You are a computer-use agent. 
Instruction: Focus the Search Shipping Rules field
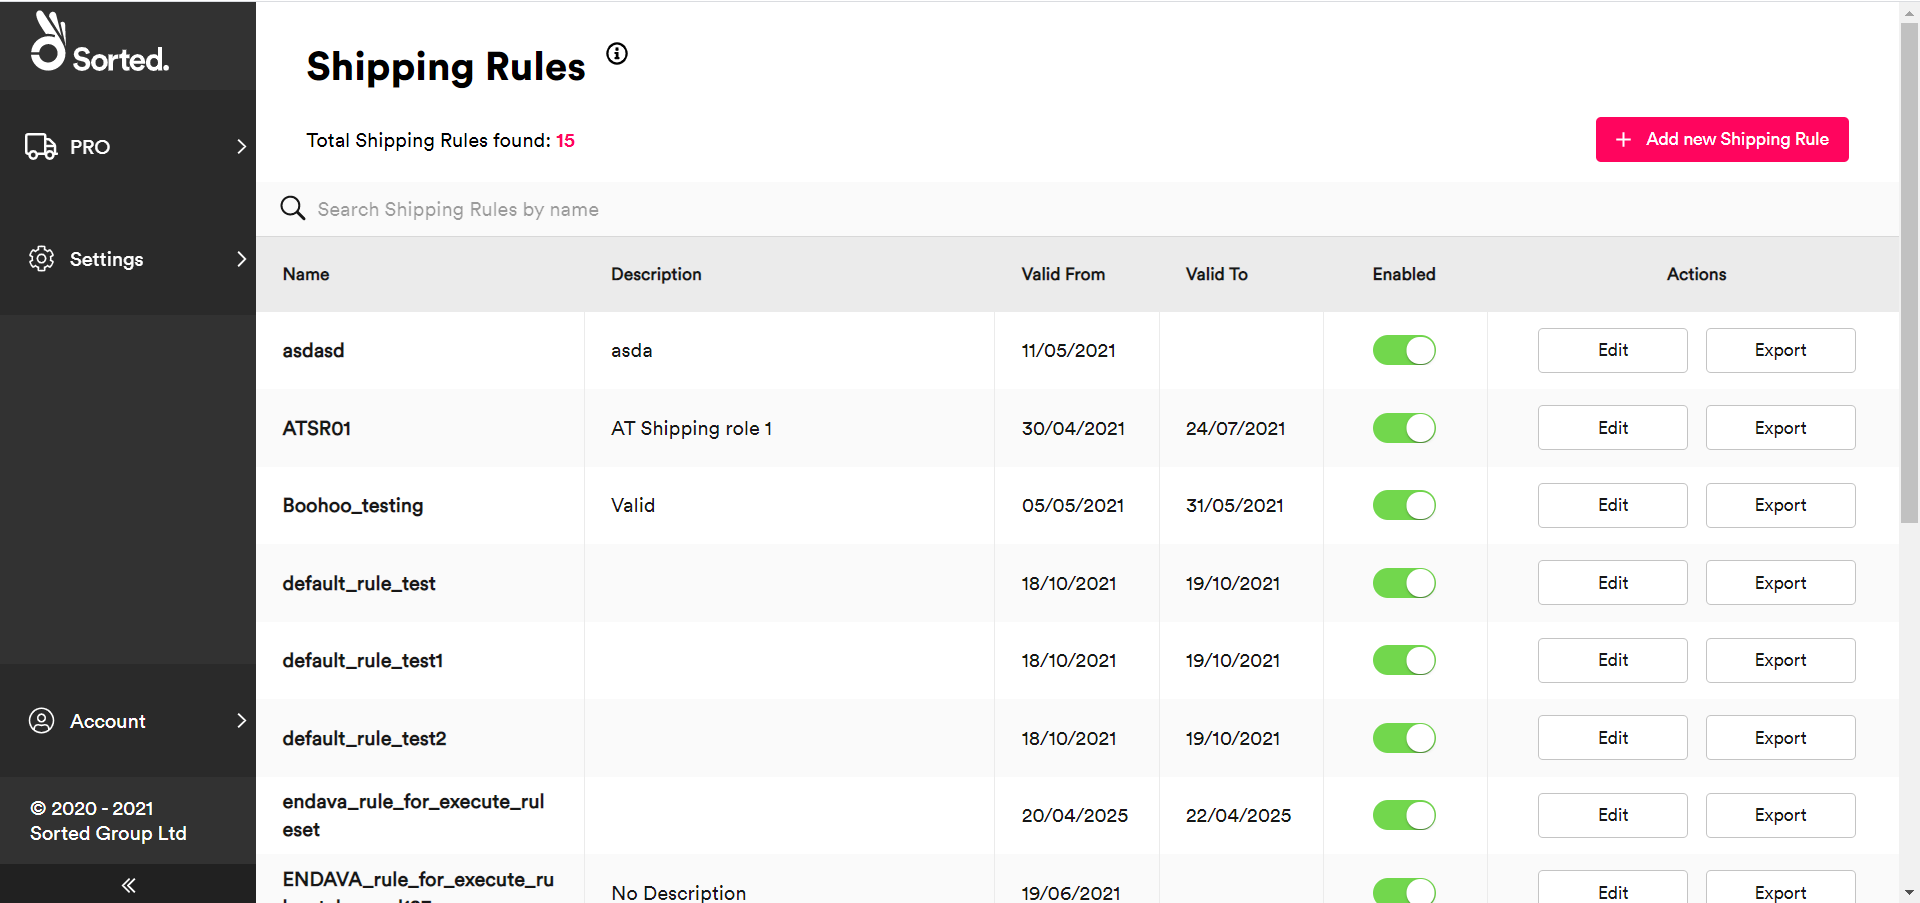pyautogui.click(x=1077, y=209)
